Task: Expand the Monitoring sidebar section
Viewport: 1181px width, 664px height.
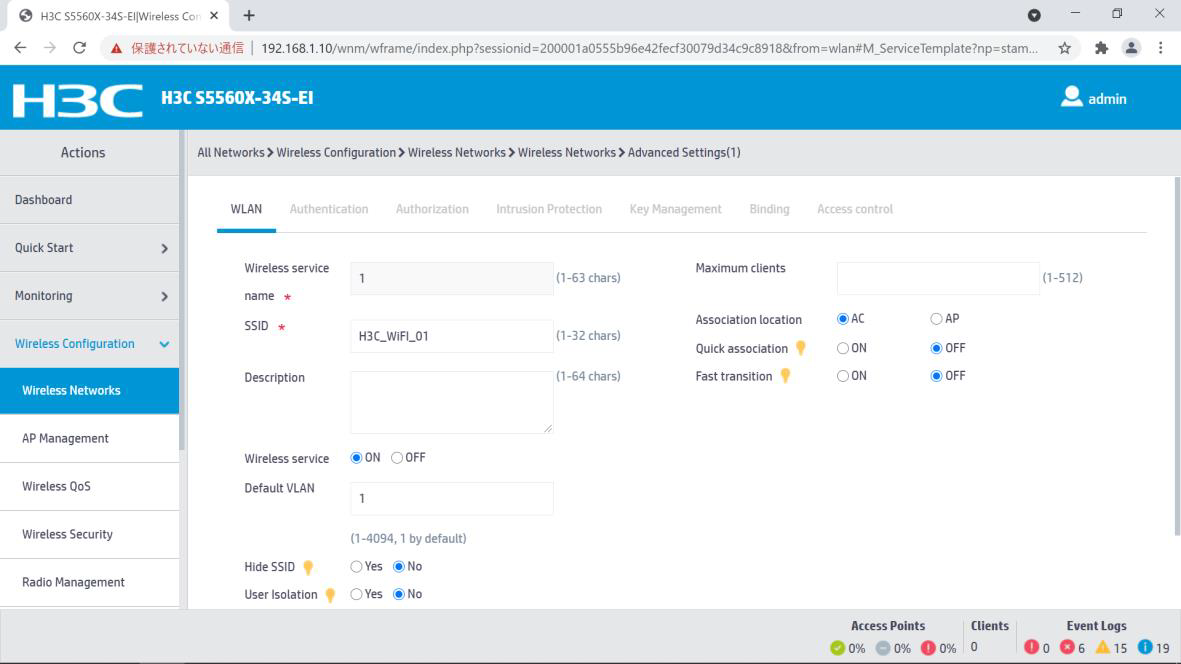Action: click(x=90, y=296)
